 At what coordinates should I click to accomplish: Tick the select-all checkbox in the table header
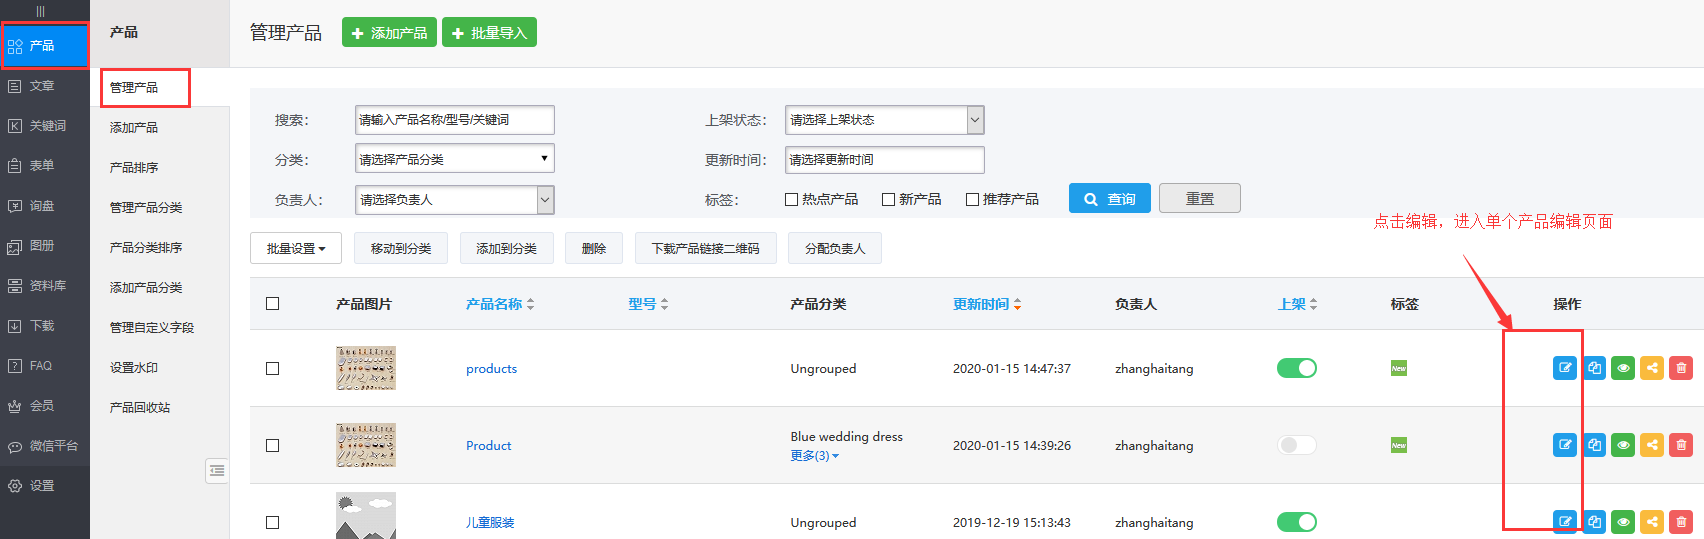tap(273, 304)
